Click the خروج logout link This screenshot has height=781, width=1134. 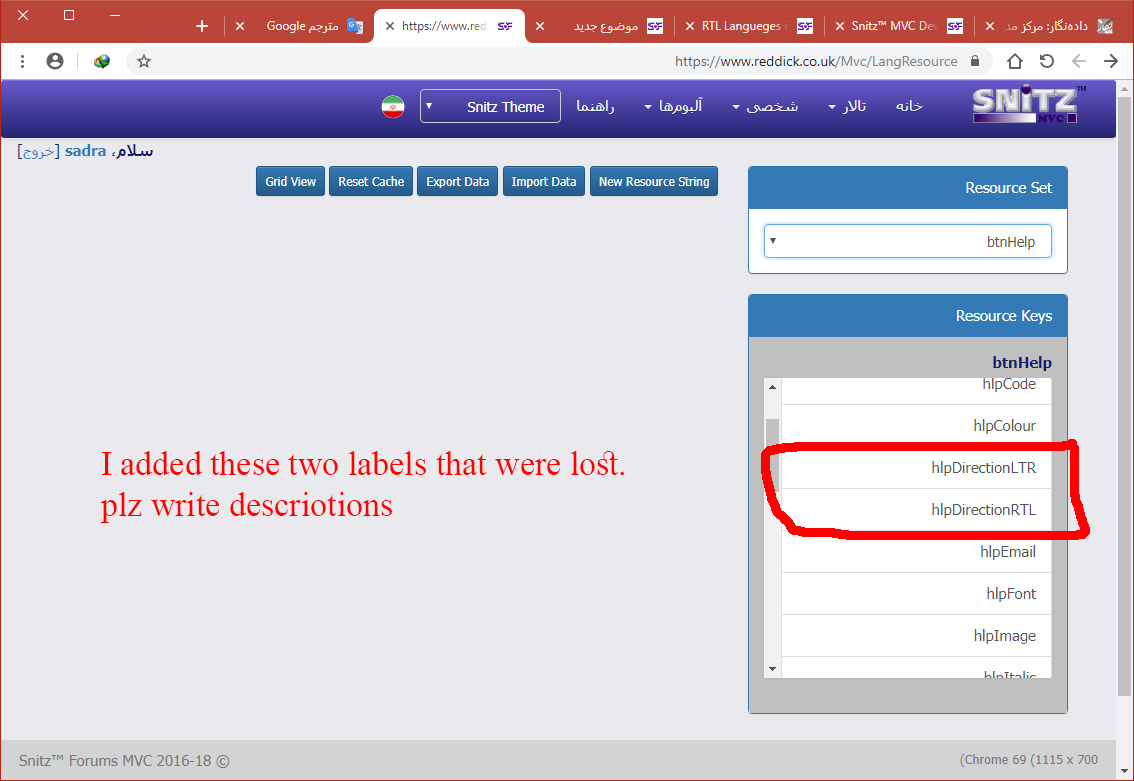(x=38, y=151)
